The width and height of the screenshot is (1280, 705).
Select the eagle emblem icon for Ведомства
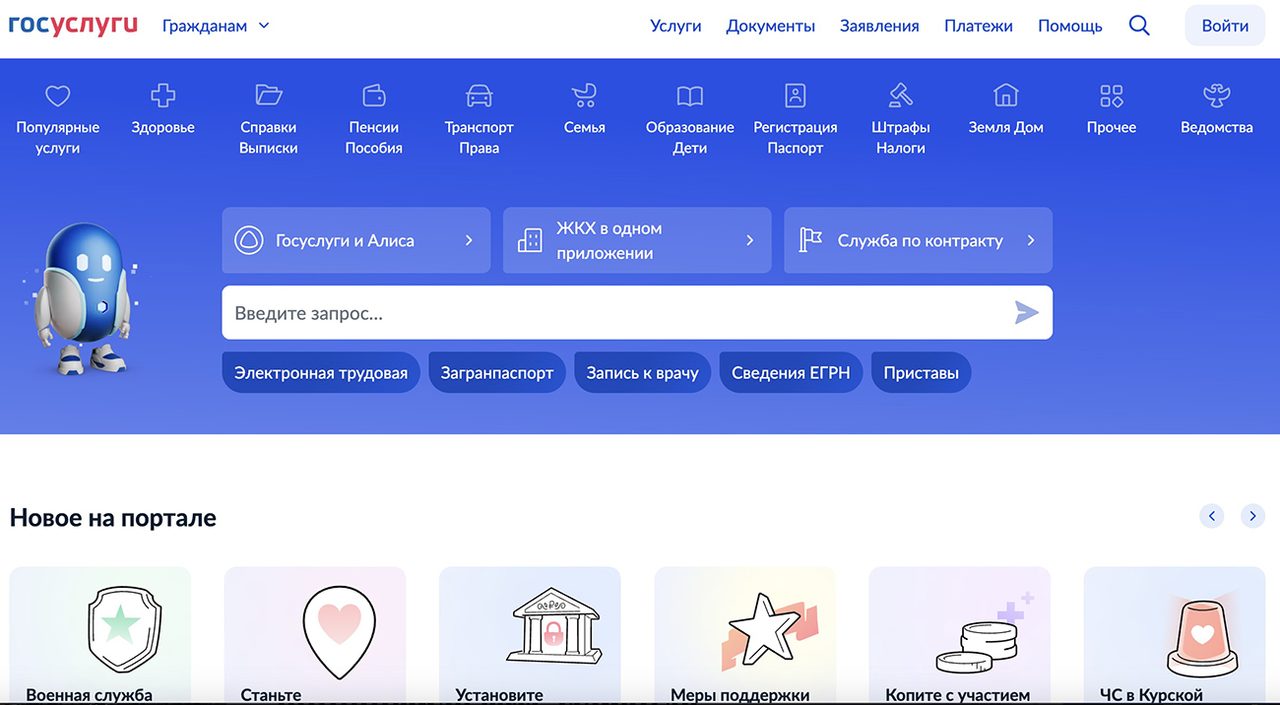(x=1217, y=96)
